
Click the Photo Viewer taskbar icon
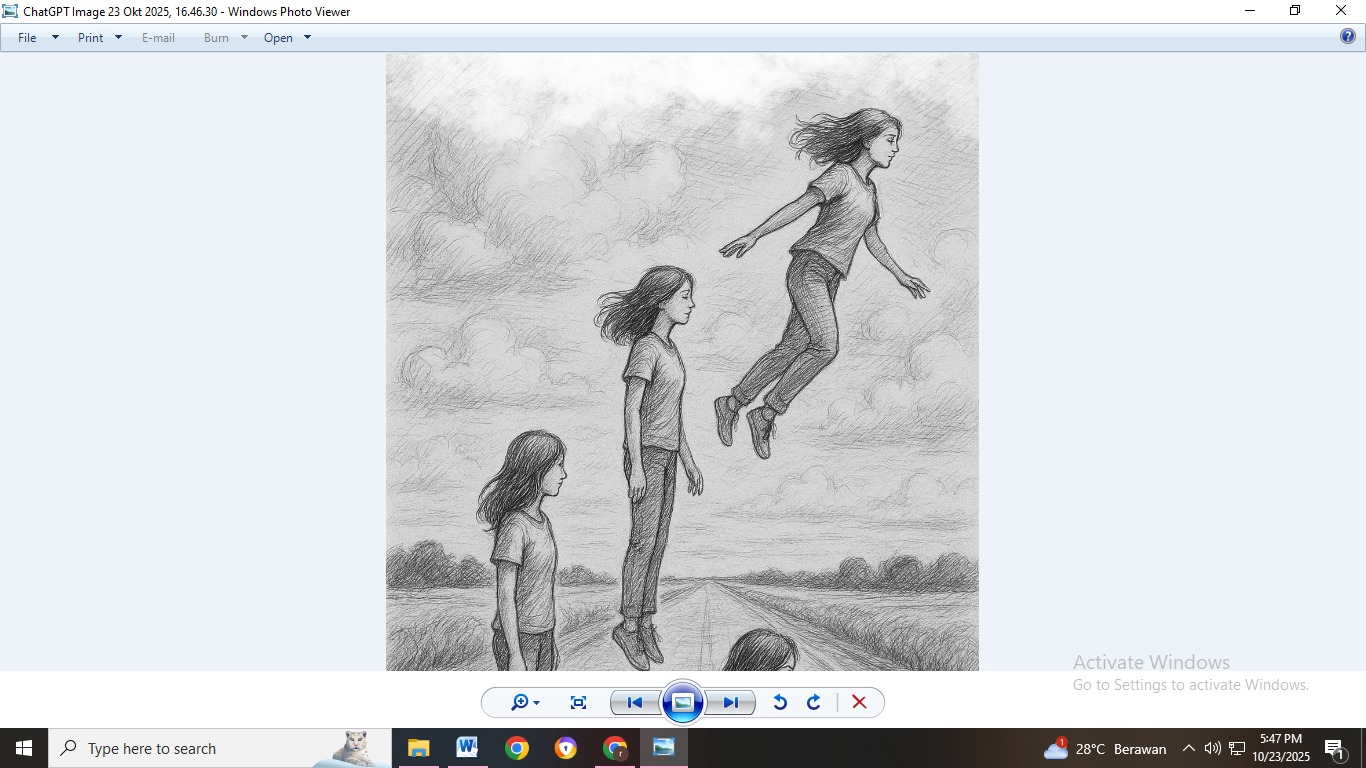coord(664,748)
